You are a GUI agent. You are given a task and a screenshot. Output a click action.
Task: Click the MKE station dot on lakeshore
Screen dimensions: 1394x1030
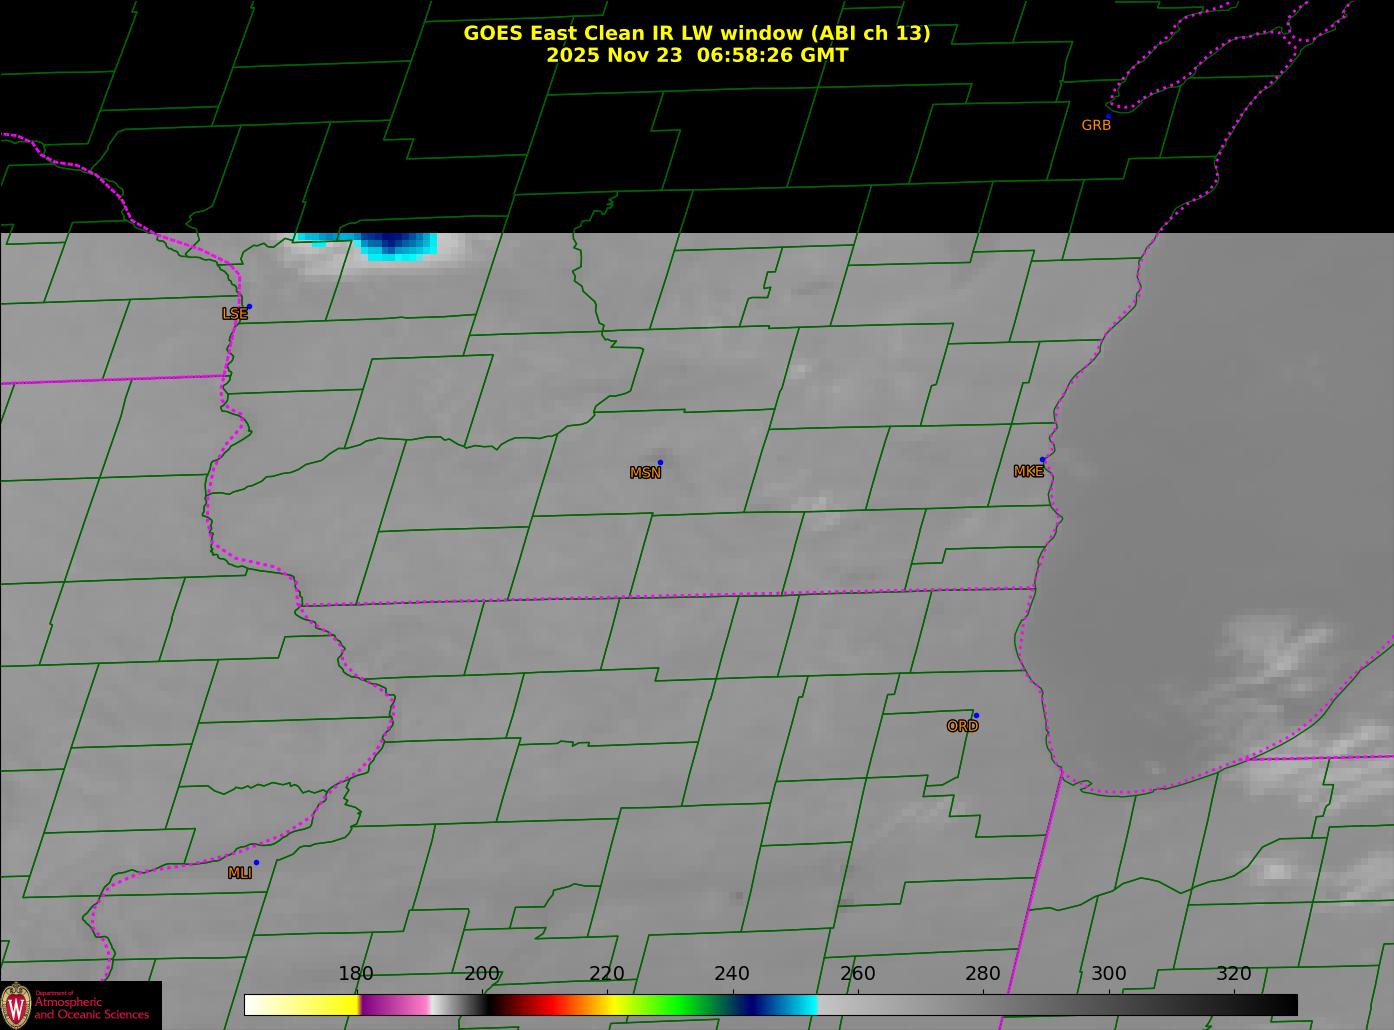coord(1042,460)
